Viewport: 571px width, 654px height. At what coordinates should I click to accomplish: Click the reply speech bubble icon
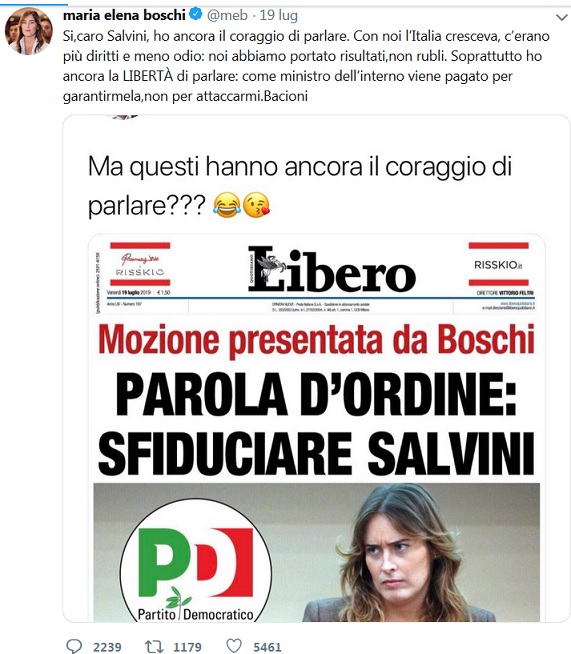click(x=74, y=646)
